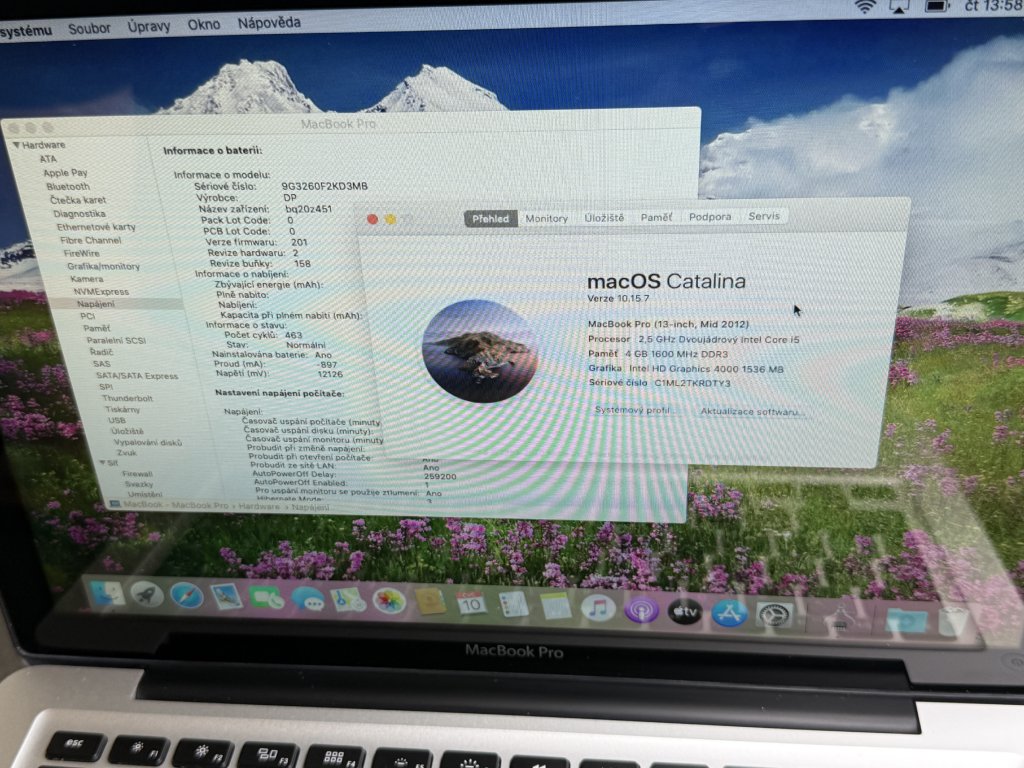1024x768 pixels.
Task: Select NVMExpress in the sidebar
Action: 101,291
